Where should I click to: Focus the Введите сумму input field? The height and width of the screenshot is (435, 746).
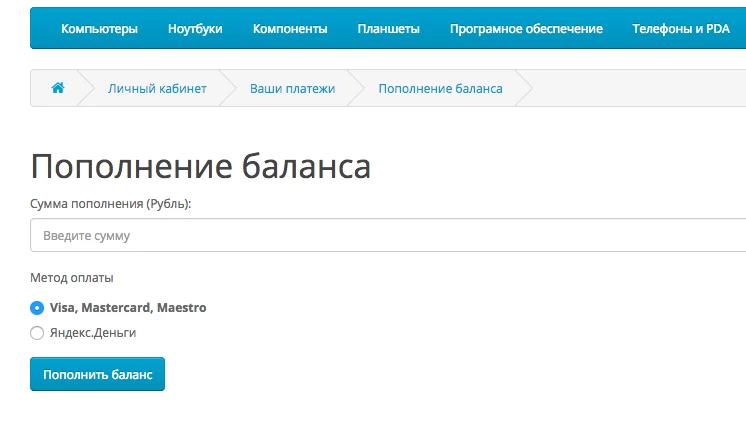(x=388, y=235)
